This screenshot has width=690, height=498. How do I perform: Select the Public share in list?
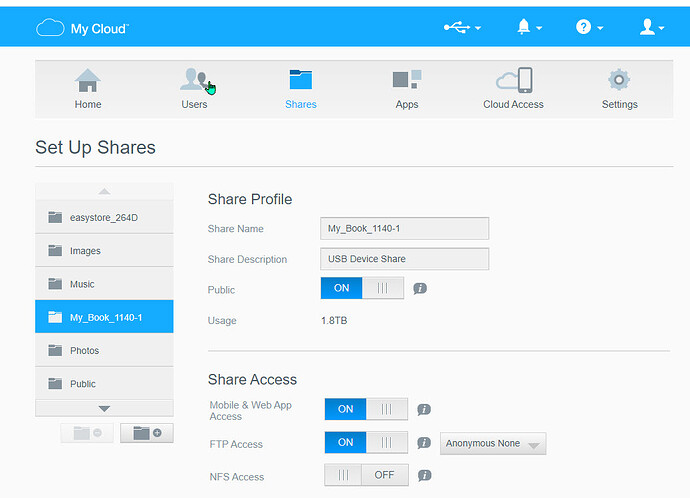pos(104,384)
